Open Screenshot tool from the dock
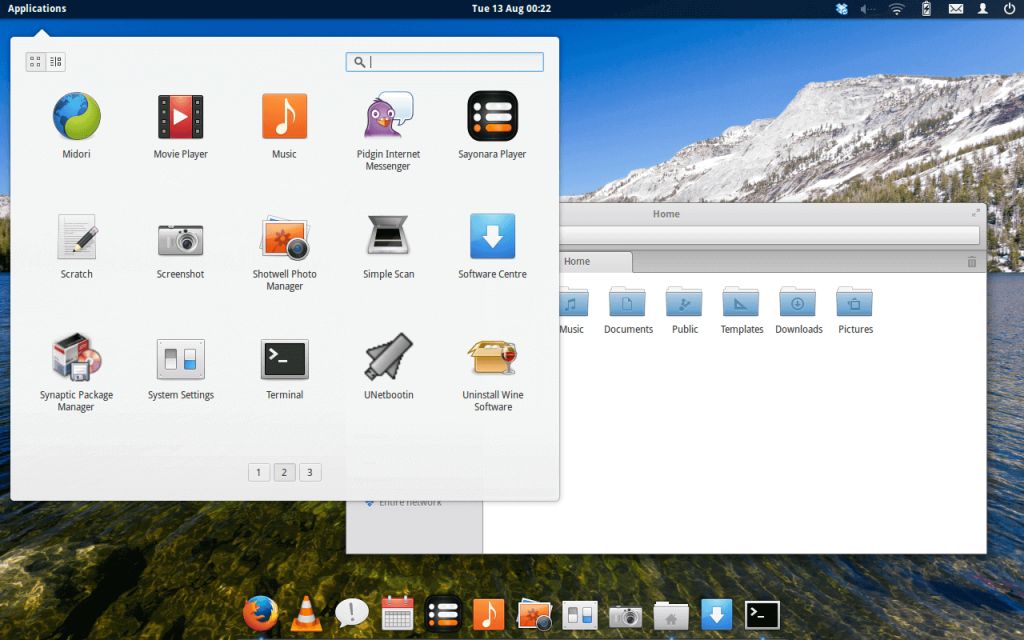This screenshot has height=640, width=1024. pyautogui.click(x=625, y=616)
